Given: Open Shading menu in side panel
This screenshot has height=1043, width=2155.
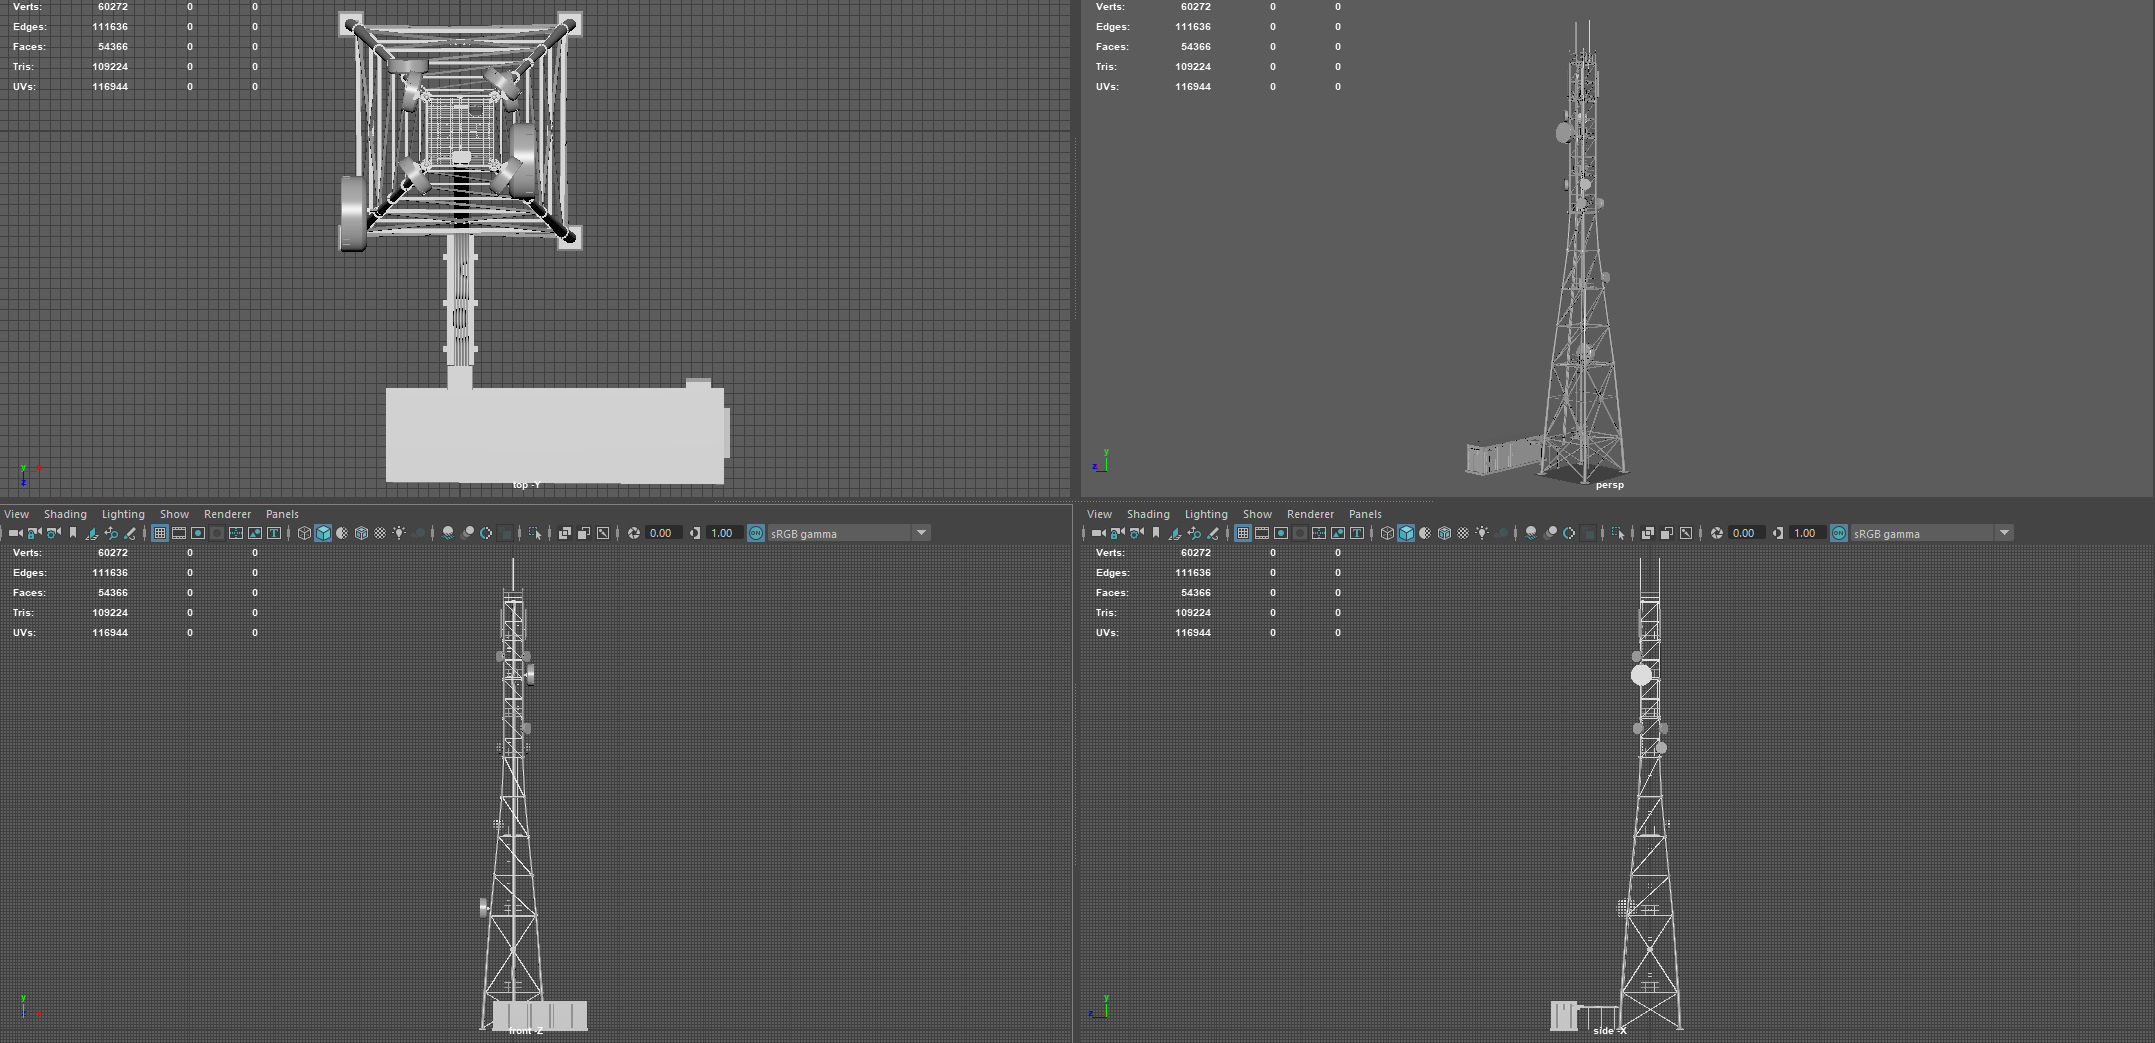Looking at the screenshot, I should pyautogui.click(x=1148, y=514).
